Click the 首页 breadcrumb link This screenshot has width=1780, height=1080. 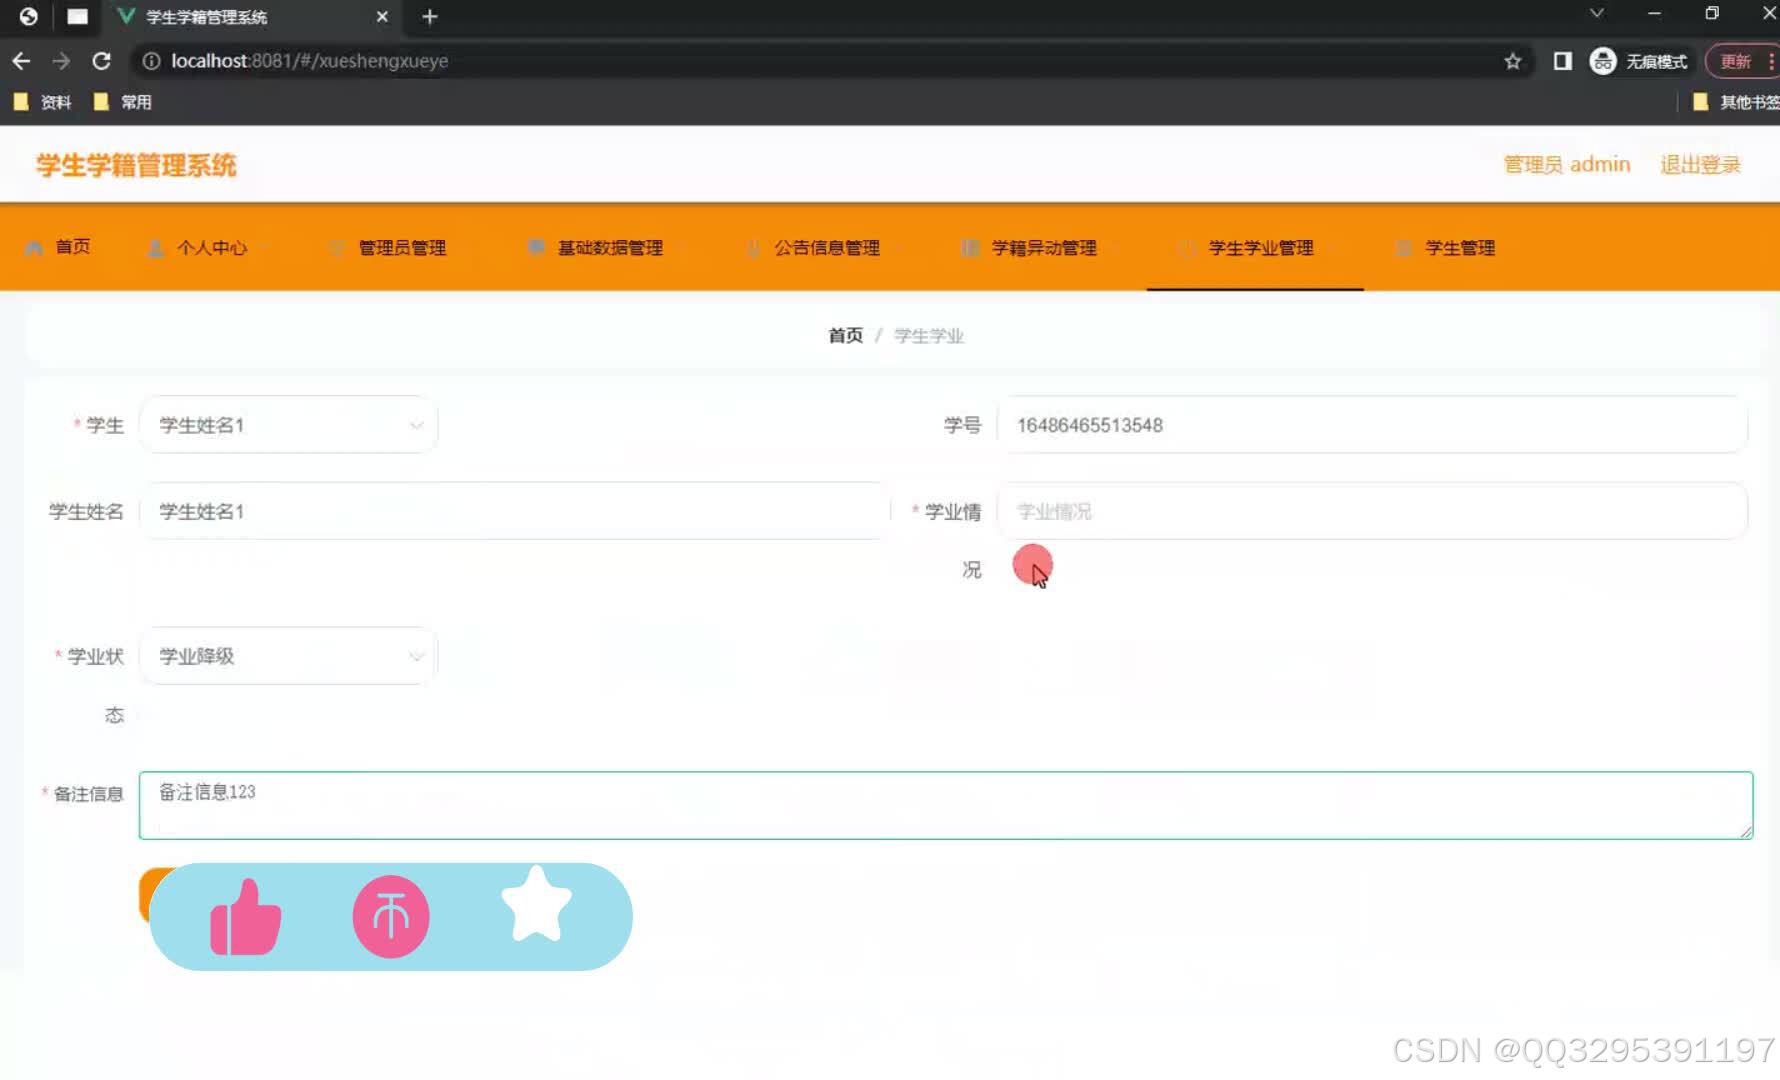point(845,336)
